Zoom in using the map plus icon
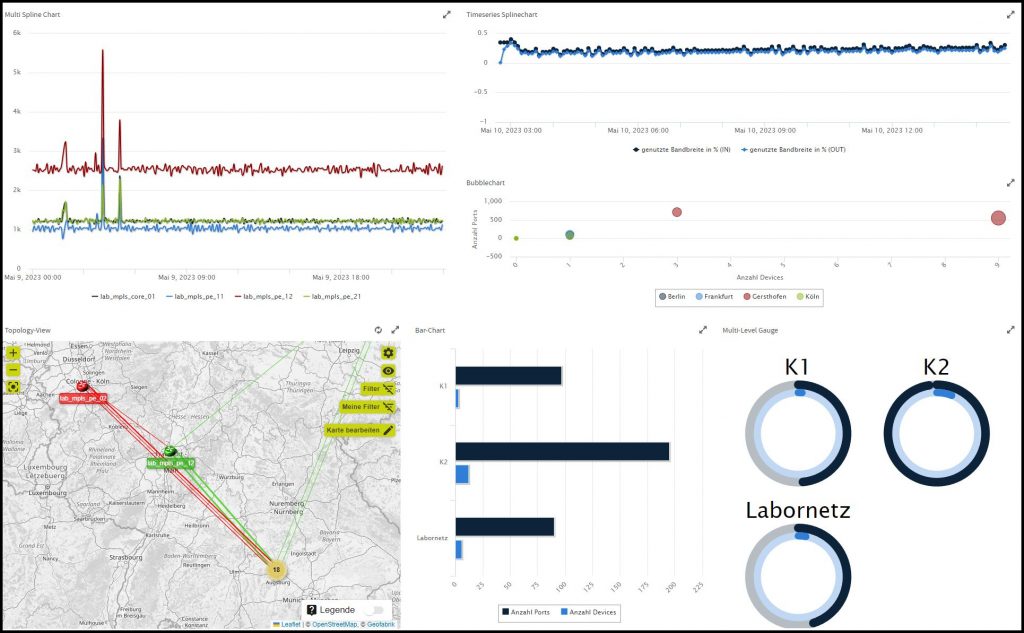Screen dimensions: 1024x633 click(13, 353)
